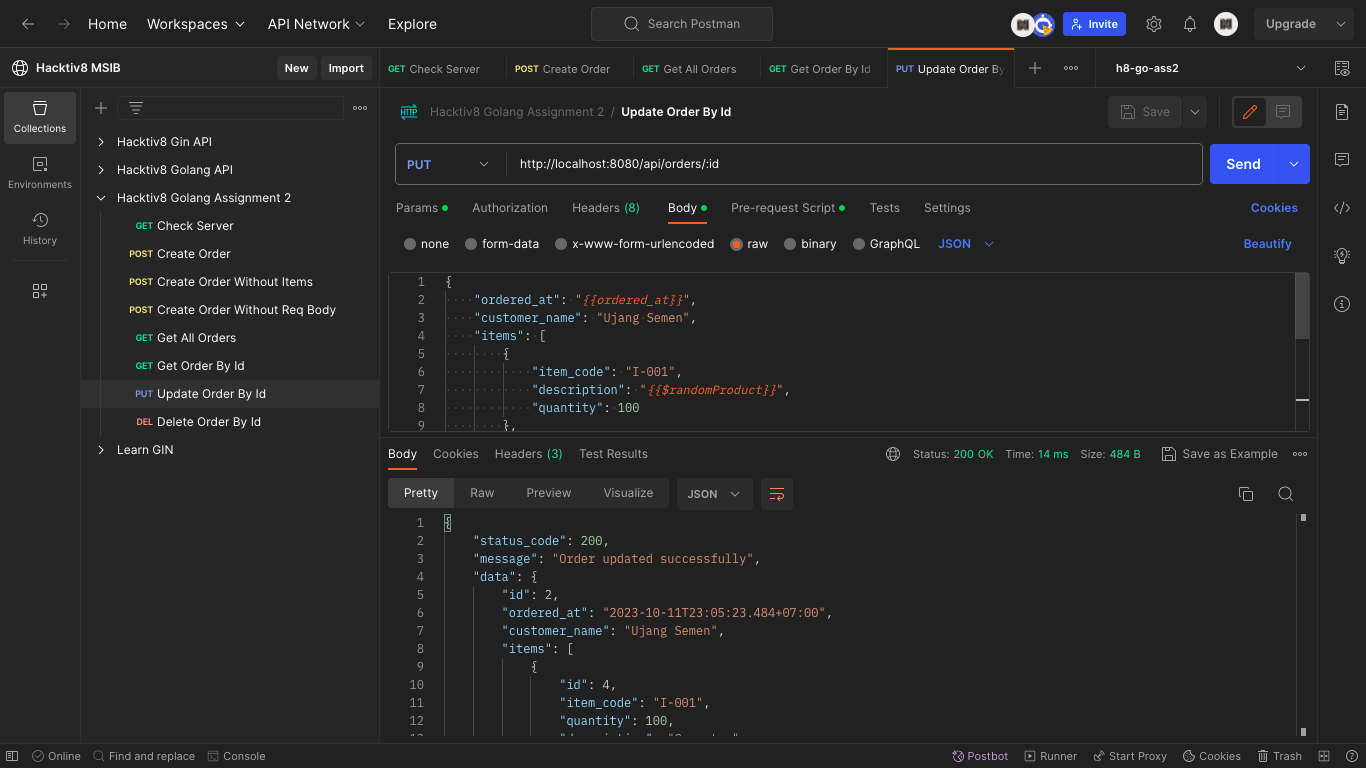1366x768 pixels.
Task: Click the Invite button
Action: click(1094, 24)
